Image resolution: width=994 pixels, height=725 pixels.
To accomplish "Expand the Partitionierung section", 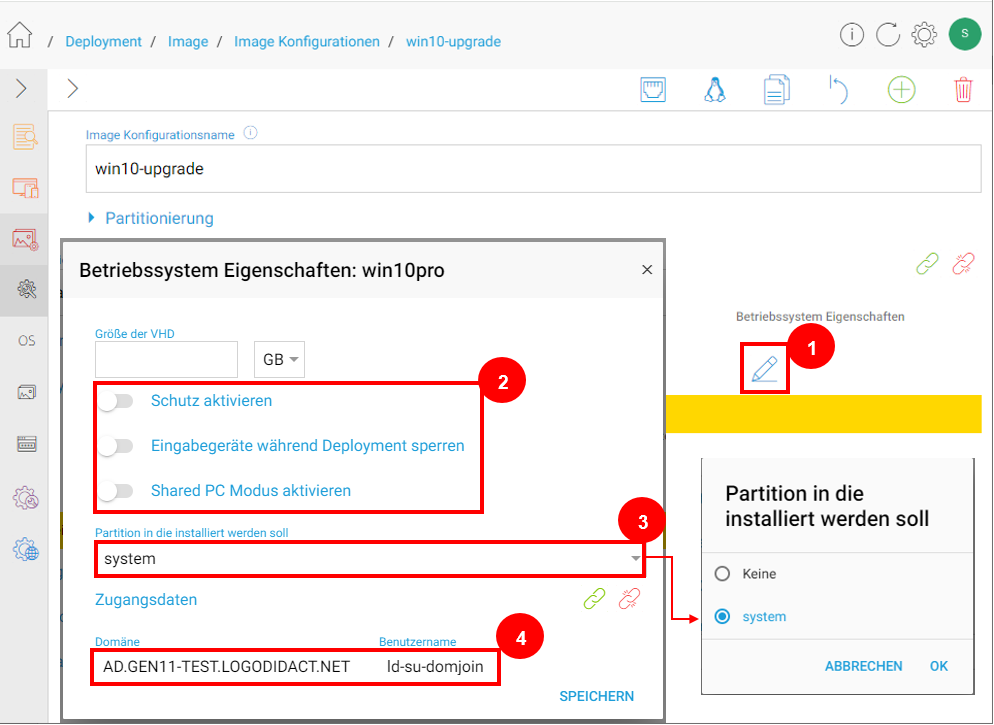I will click(150, 218).
